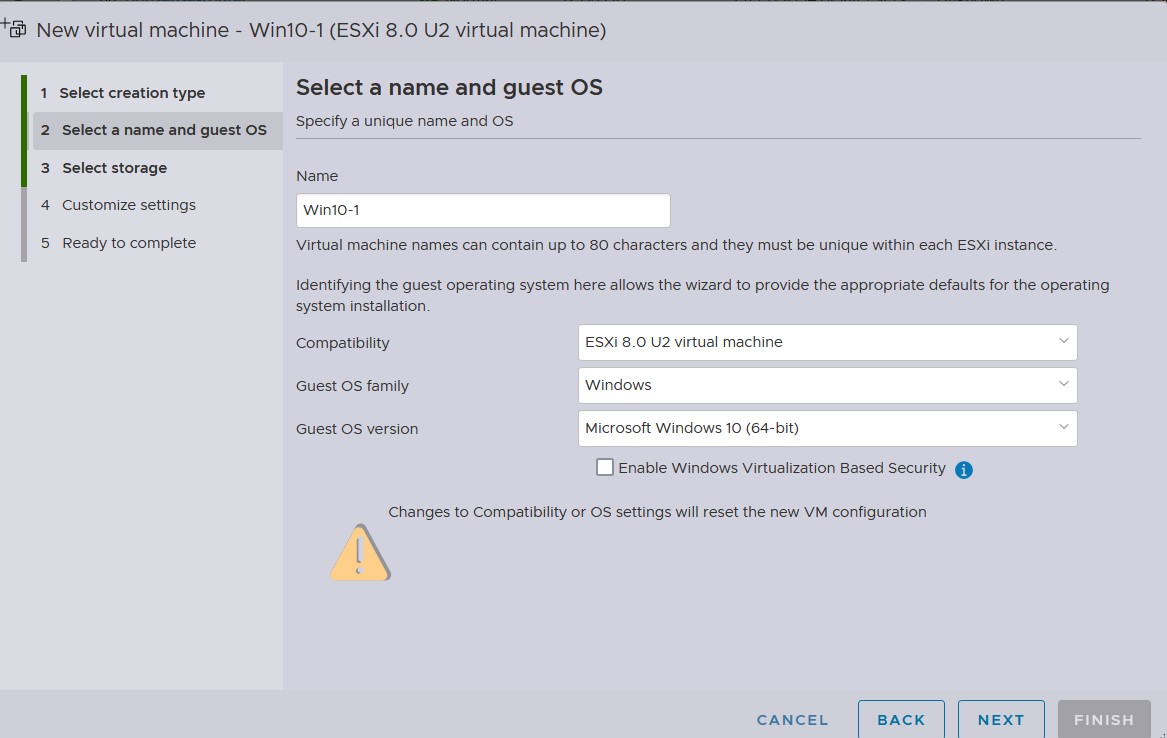Enable Windows Virtualization Based Security checkbox
This screenshot has width=1167, height=738.
[604, 467]
